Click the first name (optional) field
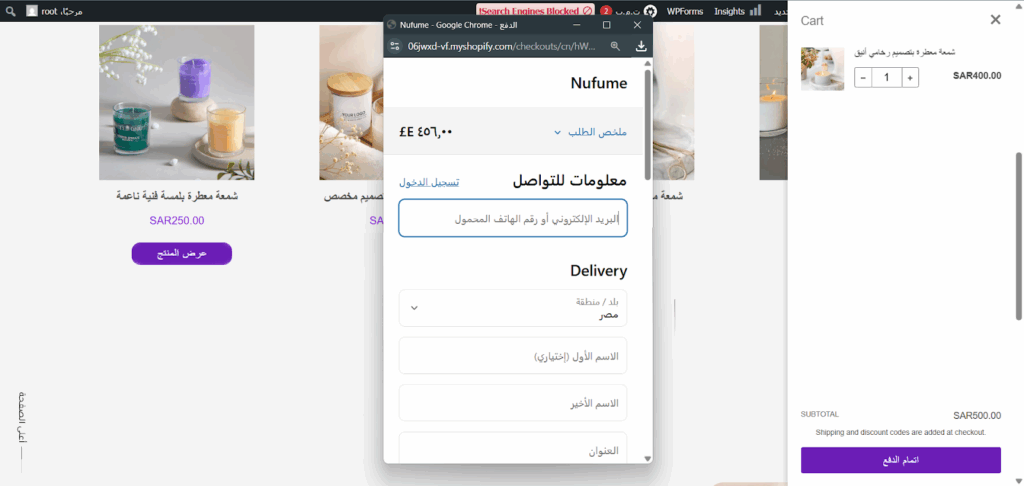 point(513,355)
